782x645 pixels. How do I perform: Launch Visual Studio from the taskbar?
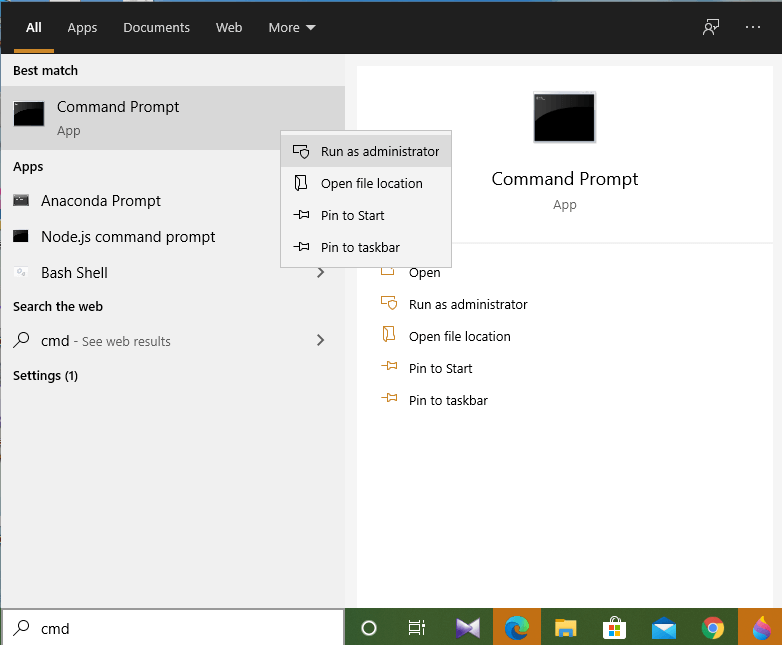(x=468, y=628)
